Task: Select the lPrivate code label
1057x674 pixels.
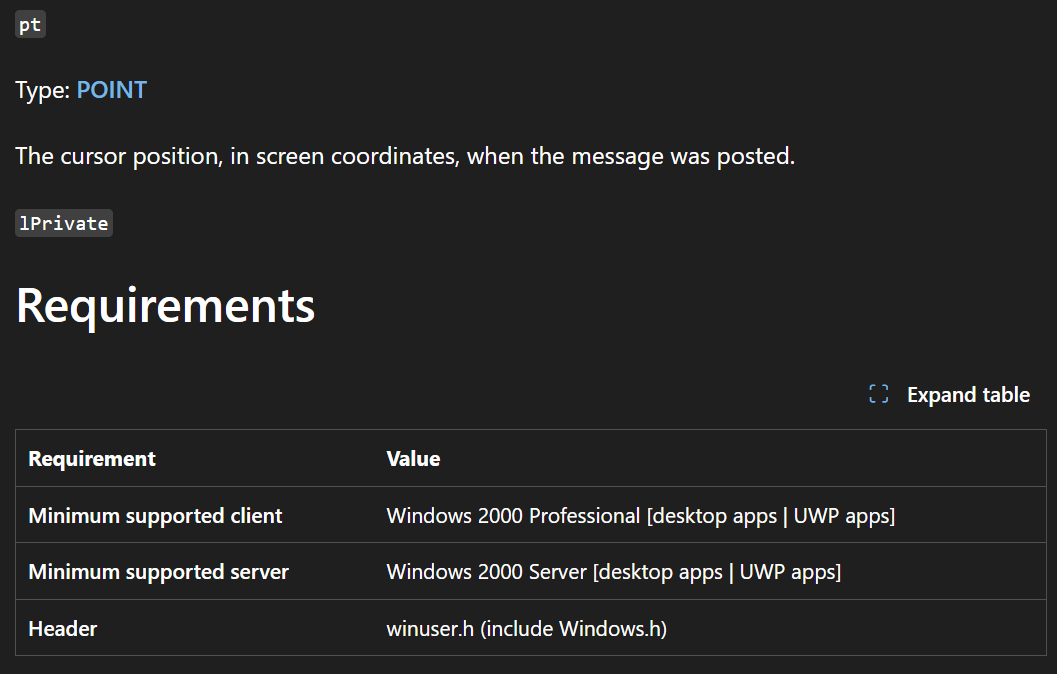Action: 63,223
